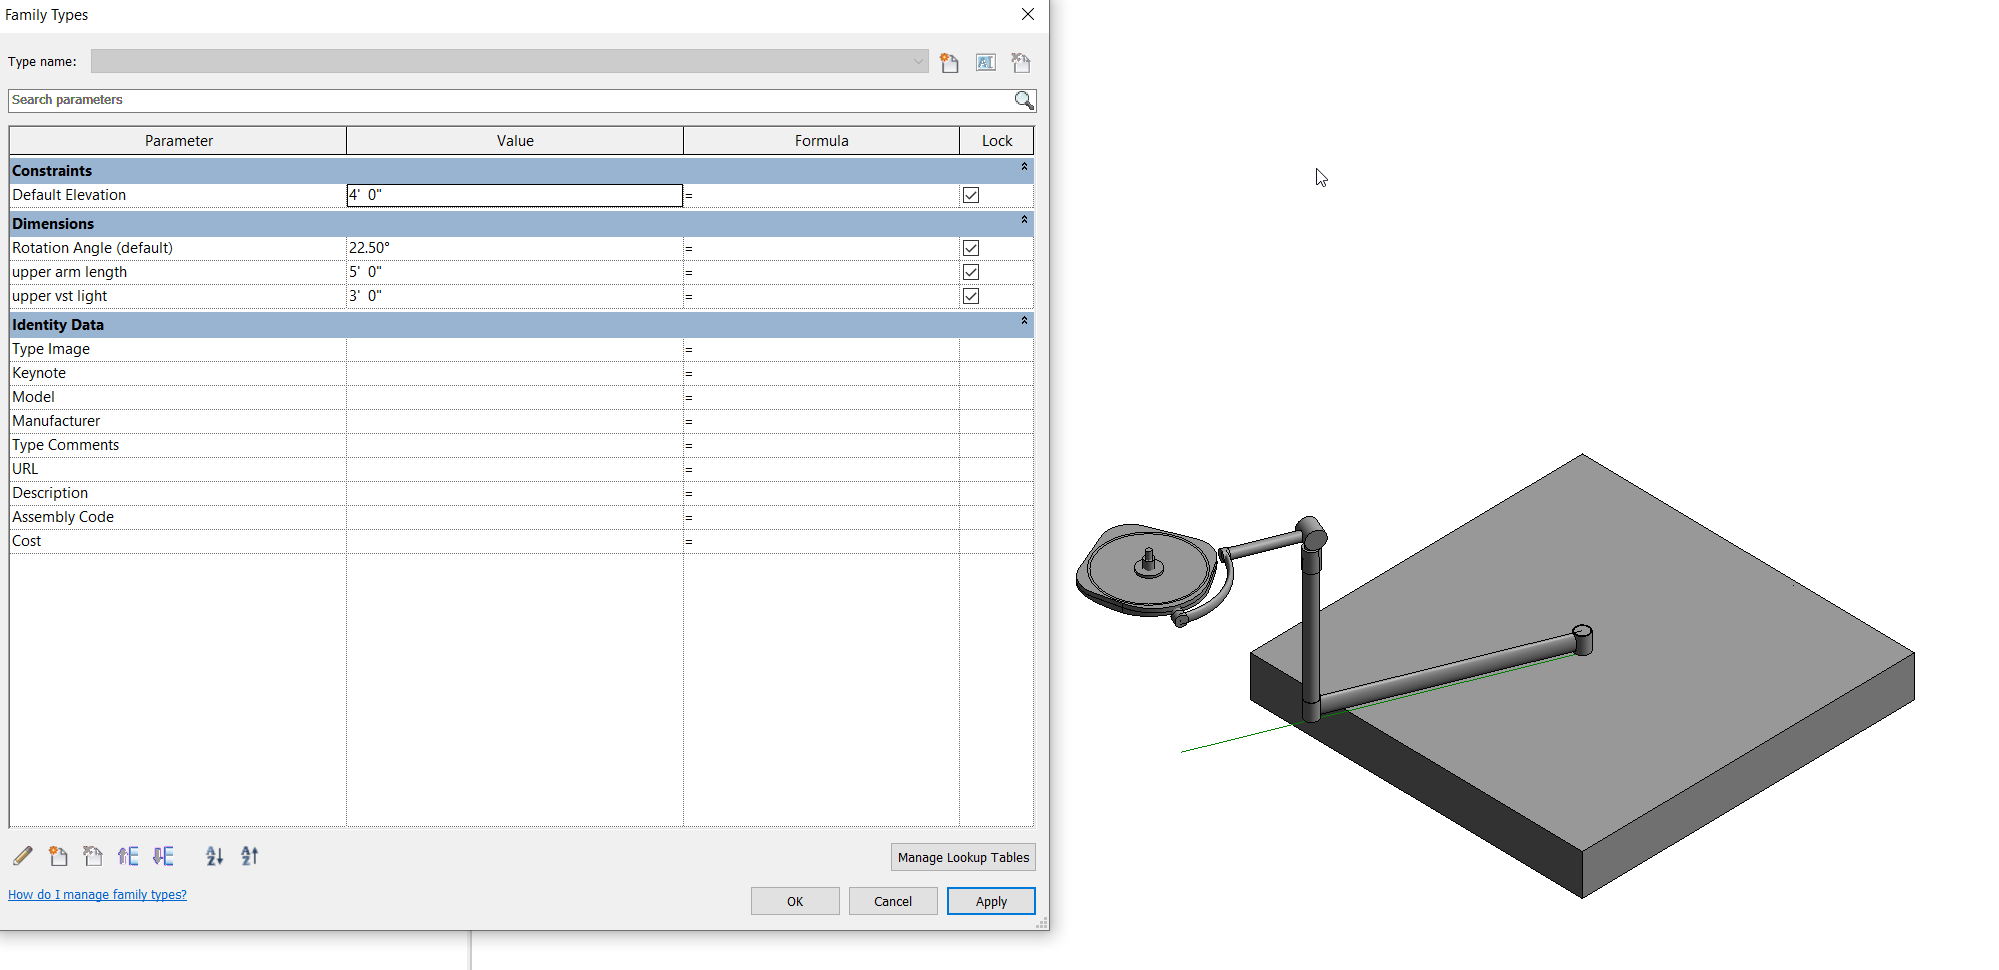Click the New Parameter icon
This screenshot has width=1999, height=970.
(x=58, y=856)
